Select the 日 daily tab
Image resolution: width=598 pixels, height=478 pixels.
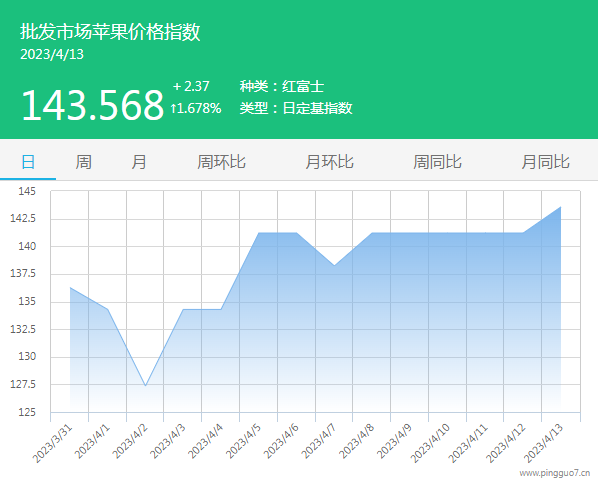click(28, 162)
